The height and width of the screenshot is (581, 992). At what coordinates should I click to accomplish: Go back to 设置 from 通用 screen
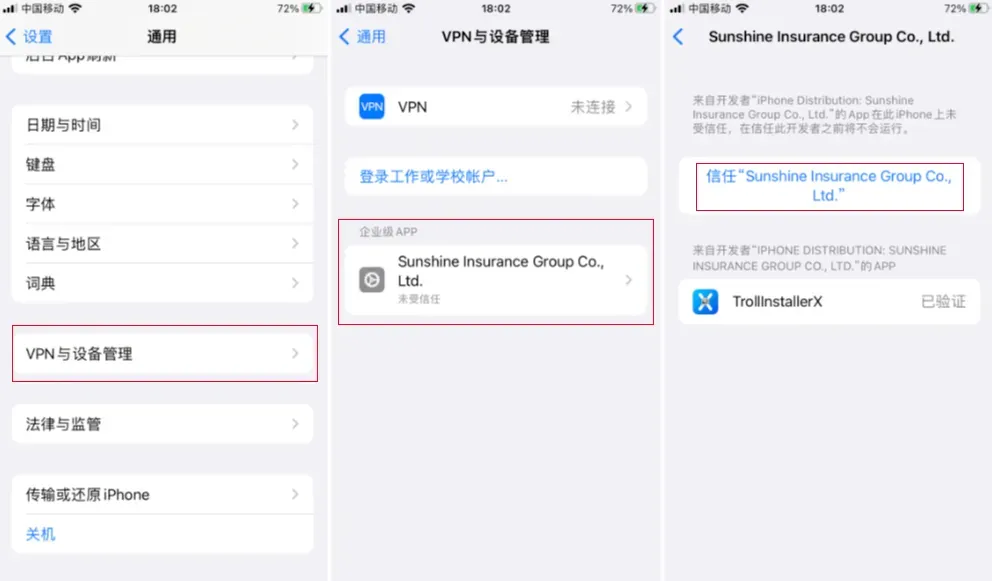click(28, 37)
